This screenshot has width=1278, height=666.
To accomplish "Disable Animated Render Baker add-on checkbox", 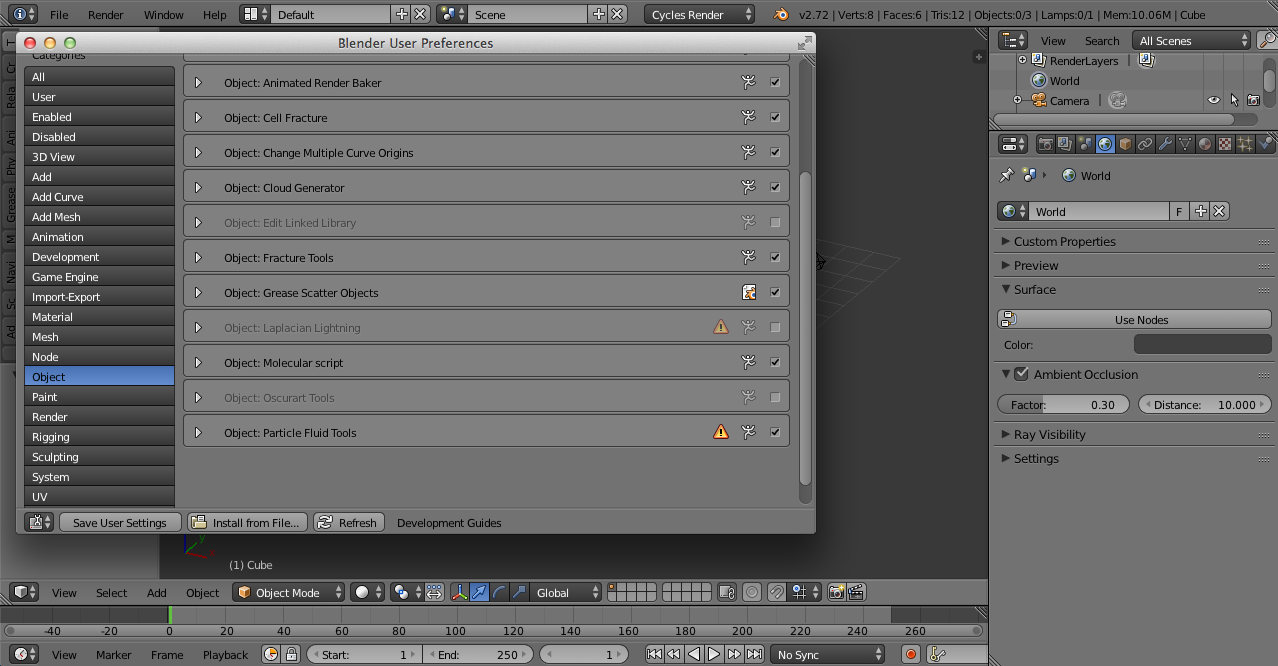I will click(775, 82).
